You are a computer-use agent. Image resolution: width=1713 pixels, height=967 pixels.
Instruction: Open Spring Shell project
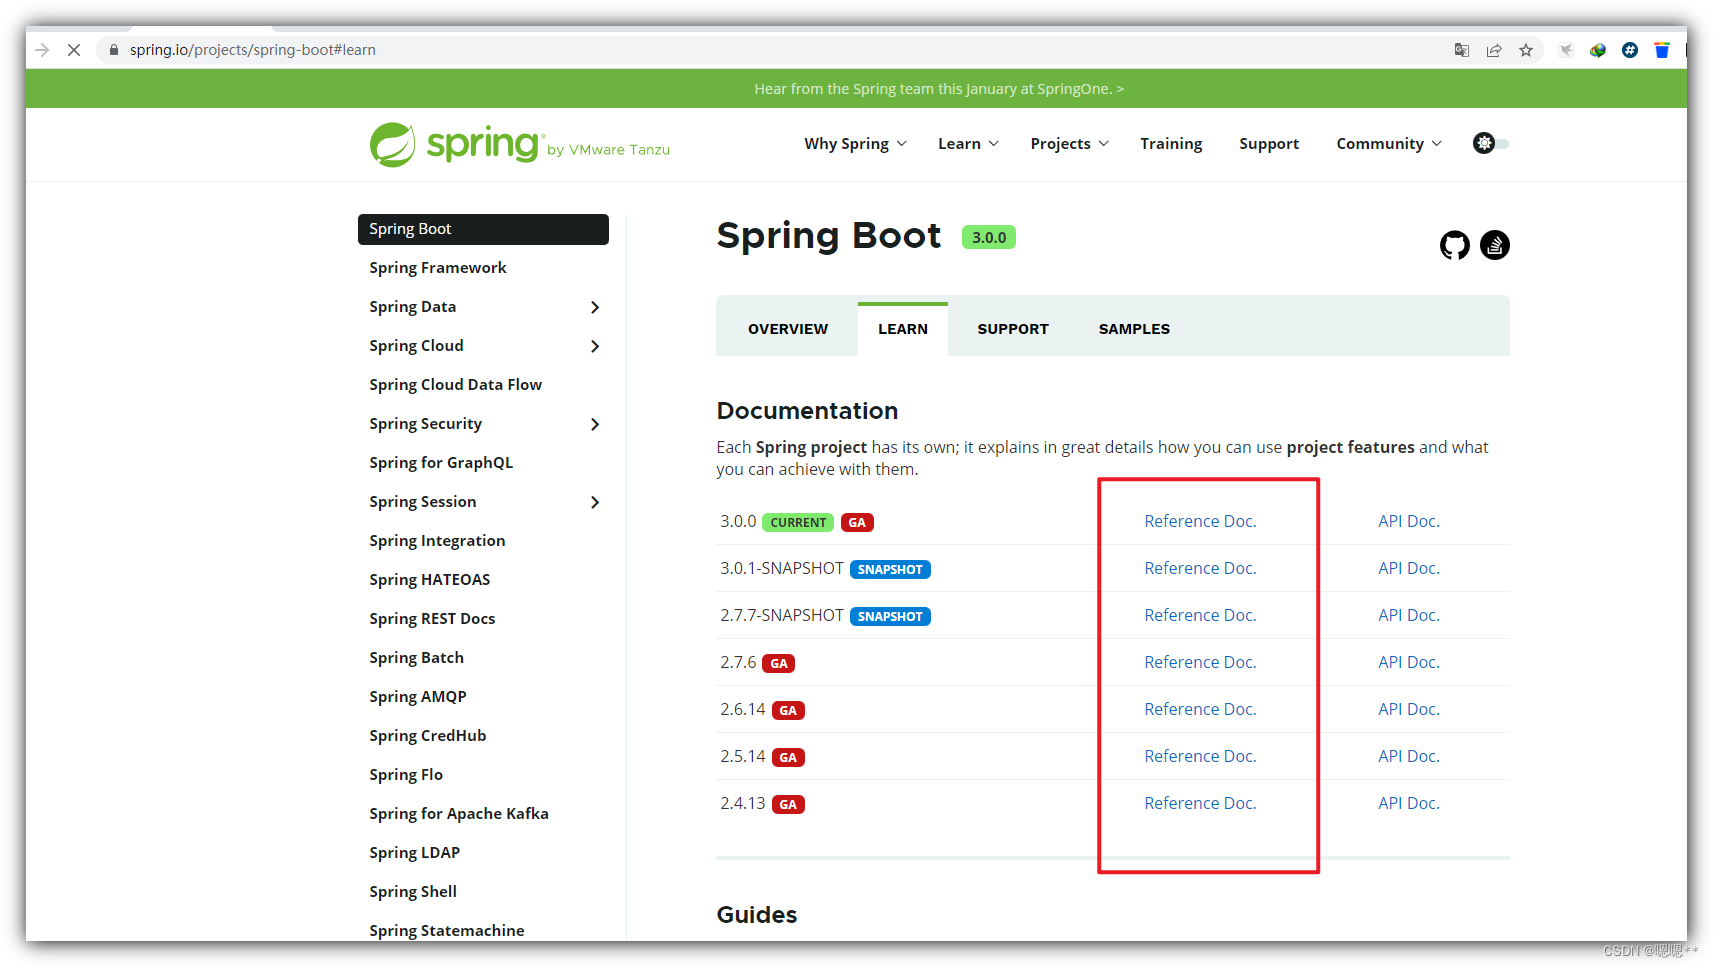point(413,892)
